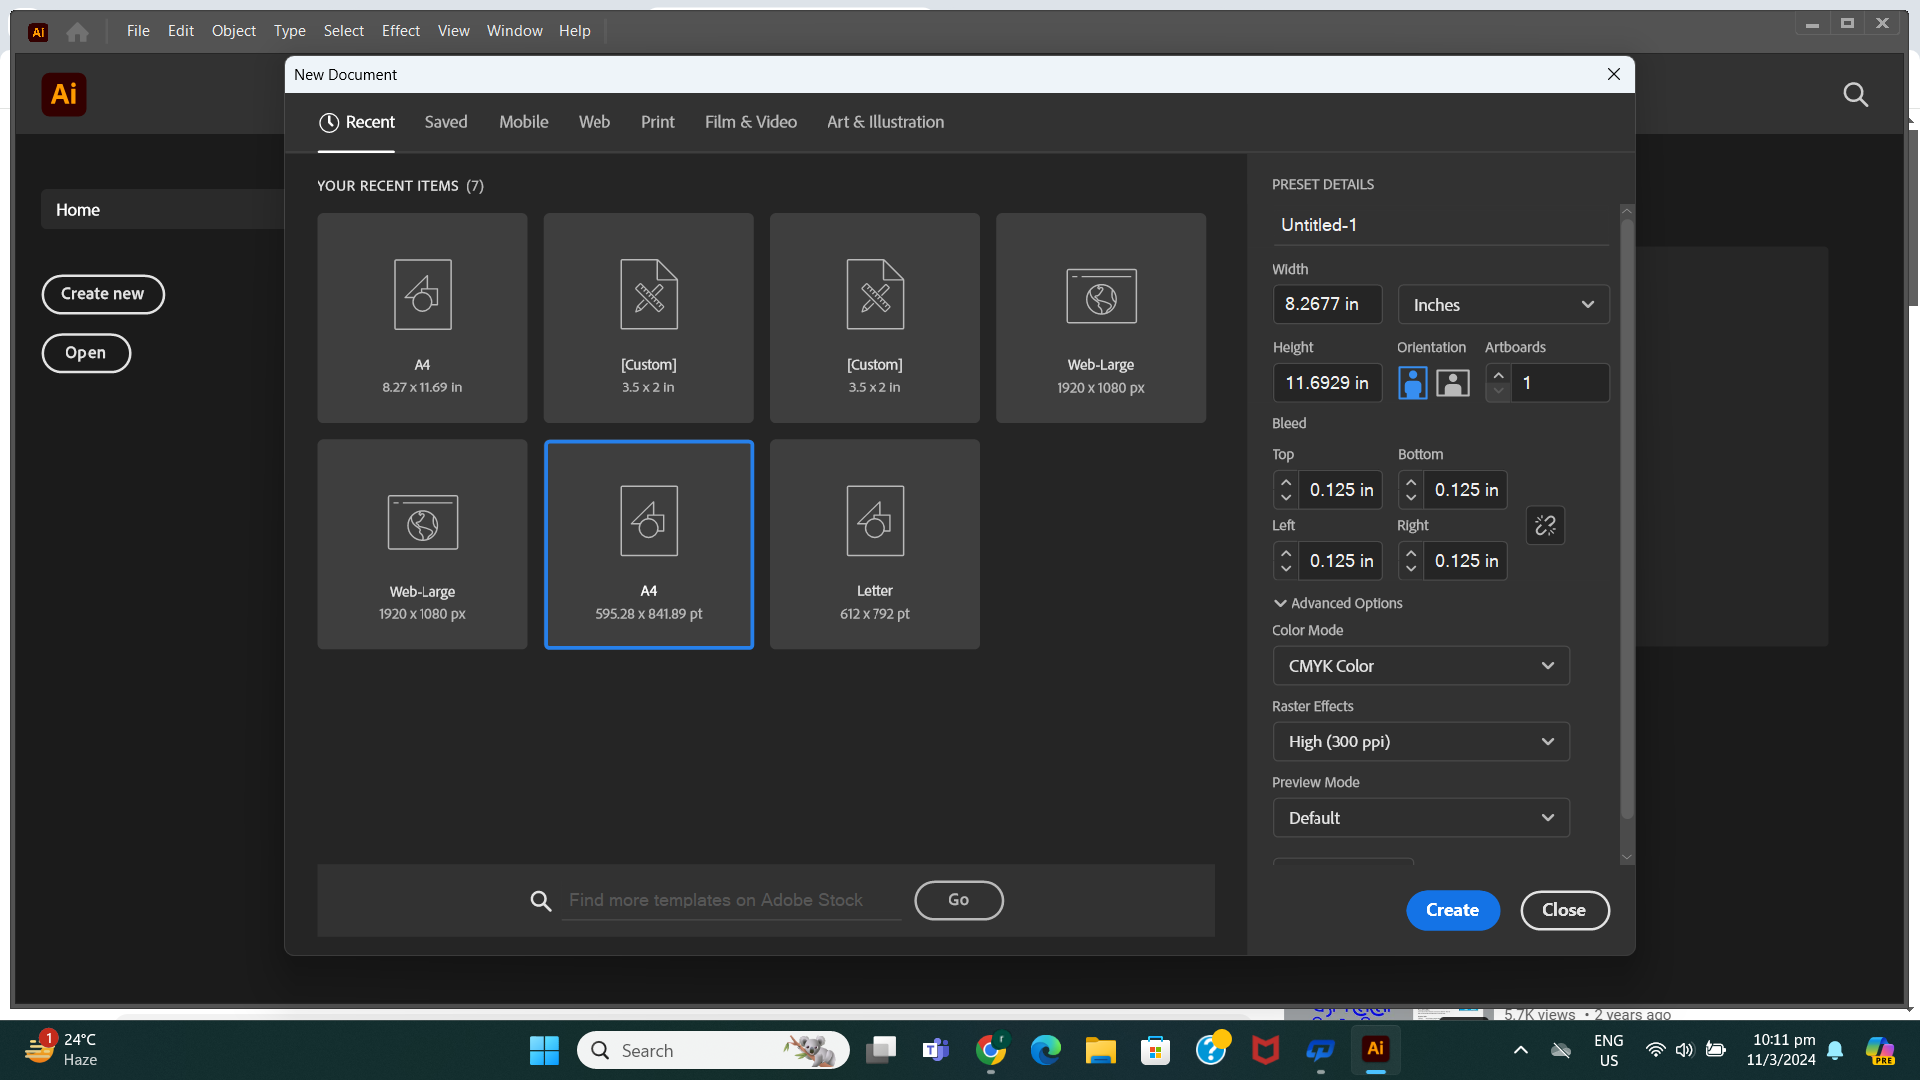Close the New Document dialog with X
Screen dimensions: 1920x1080
(1614, 75)
